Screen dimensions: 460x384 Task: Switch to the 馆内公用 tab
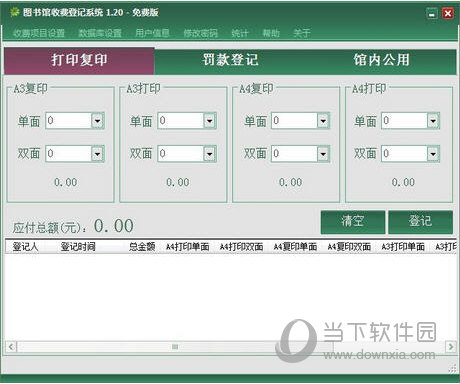(x=381, y=61)
